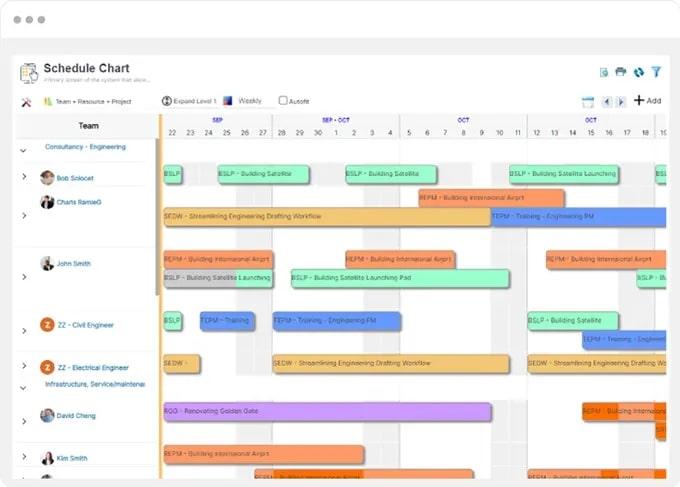Open David Cheng resource link
680x487 pixels.
76,415
